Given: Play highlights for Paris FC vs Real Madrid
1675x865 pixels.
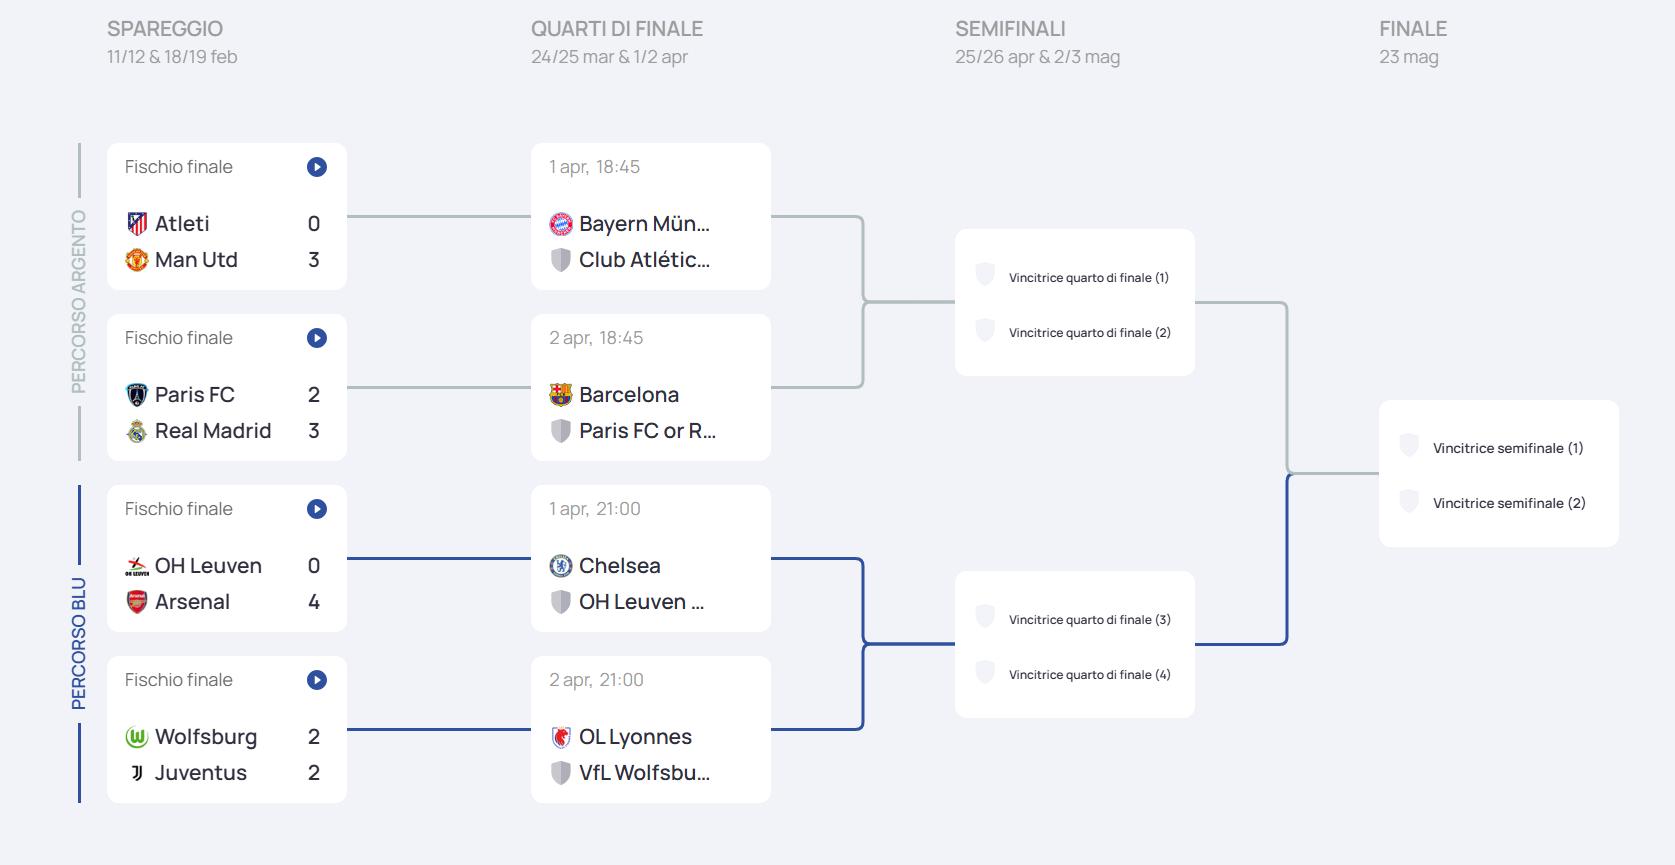Looking at the screenshot, I should [x=317, y=338].
